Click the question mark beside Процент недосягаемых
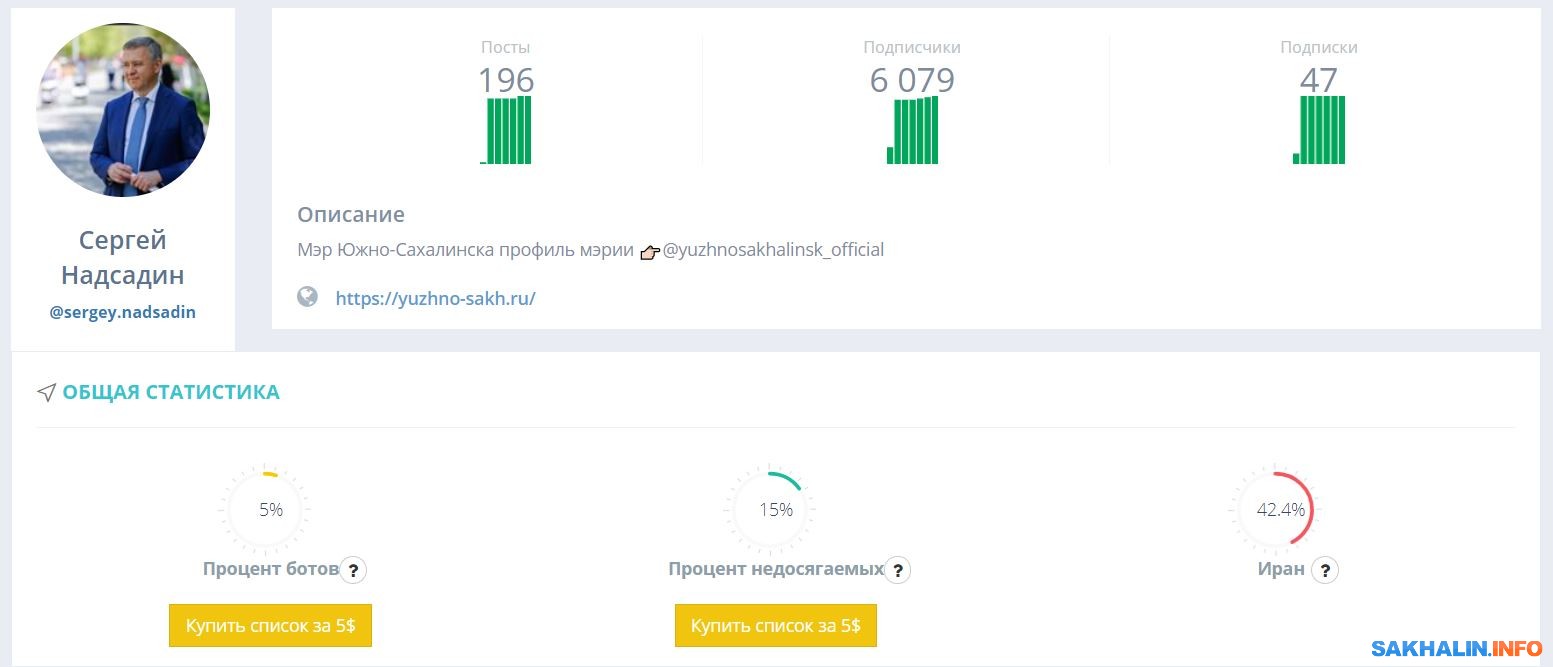1553x667 pixels. coord(898,570)
